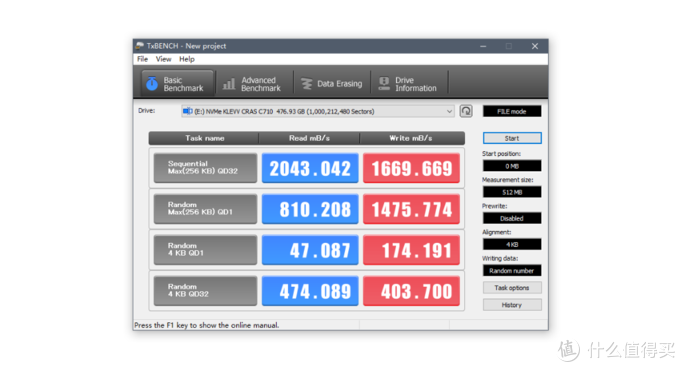Image resolution: width=680 pixels, height=367 pixels.
Task: Open Task options
Action: (x=512, y=288)
